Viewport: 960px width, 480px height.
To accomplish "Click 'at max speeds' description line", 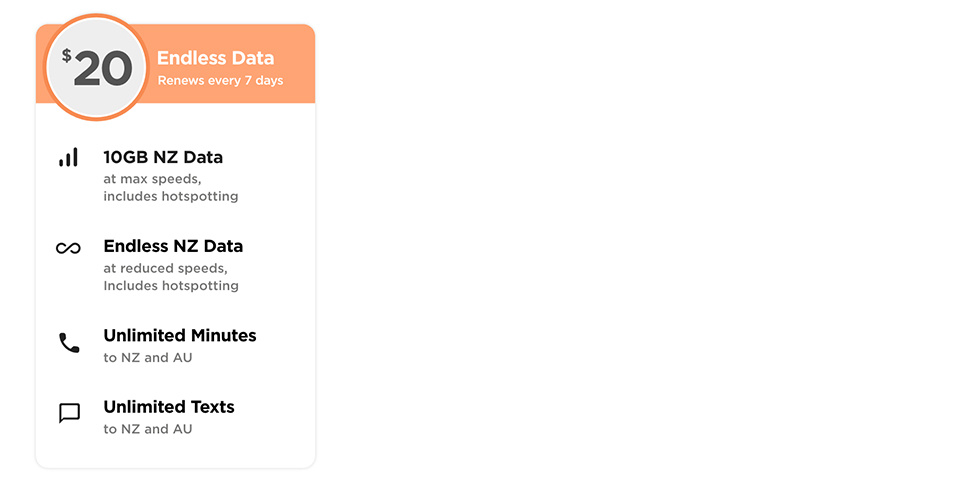I will click(152, 179).
